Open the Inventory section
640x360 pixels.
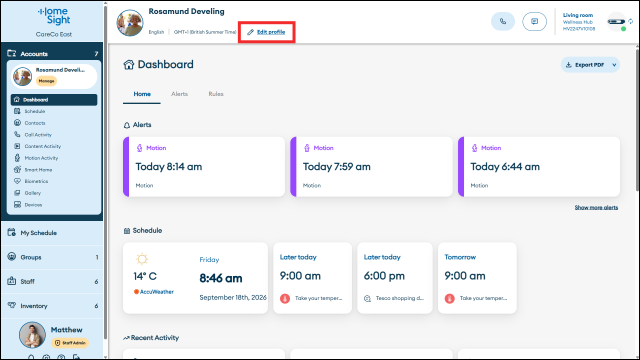tap(52, 306)
